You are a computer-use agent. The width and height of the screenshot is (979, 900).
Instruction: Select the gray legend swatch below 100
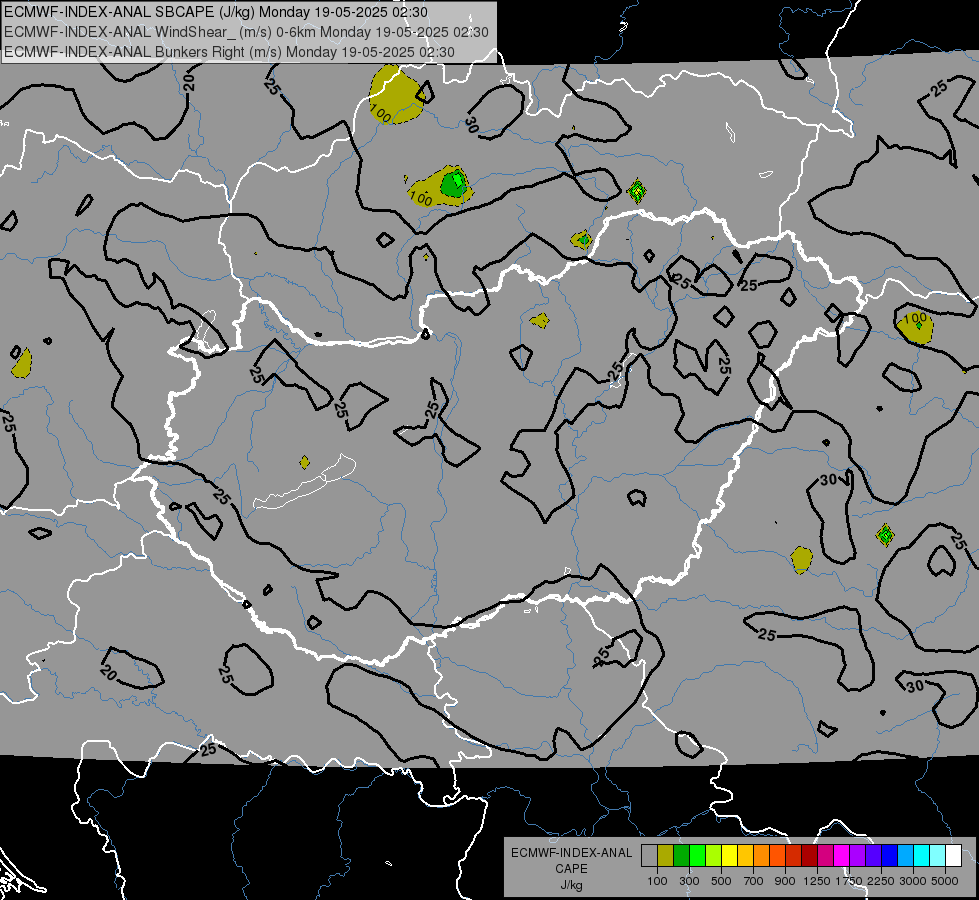point(649,856)
